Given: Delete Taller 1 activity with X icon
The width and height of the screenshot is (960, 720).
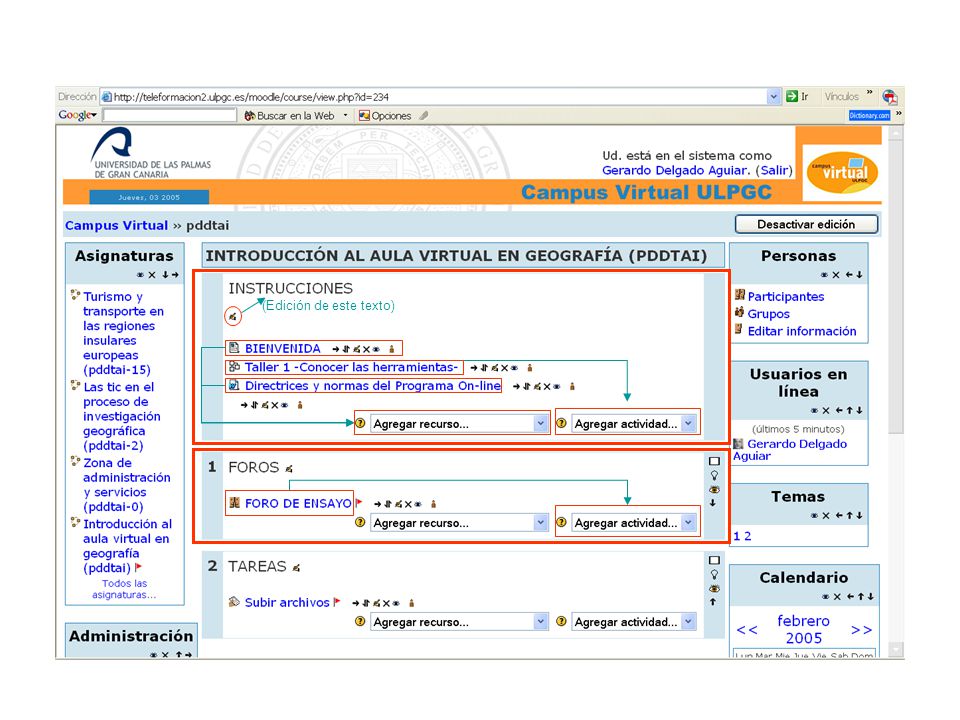Looking at the screenshot, I should tap(504, 368).
